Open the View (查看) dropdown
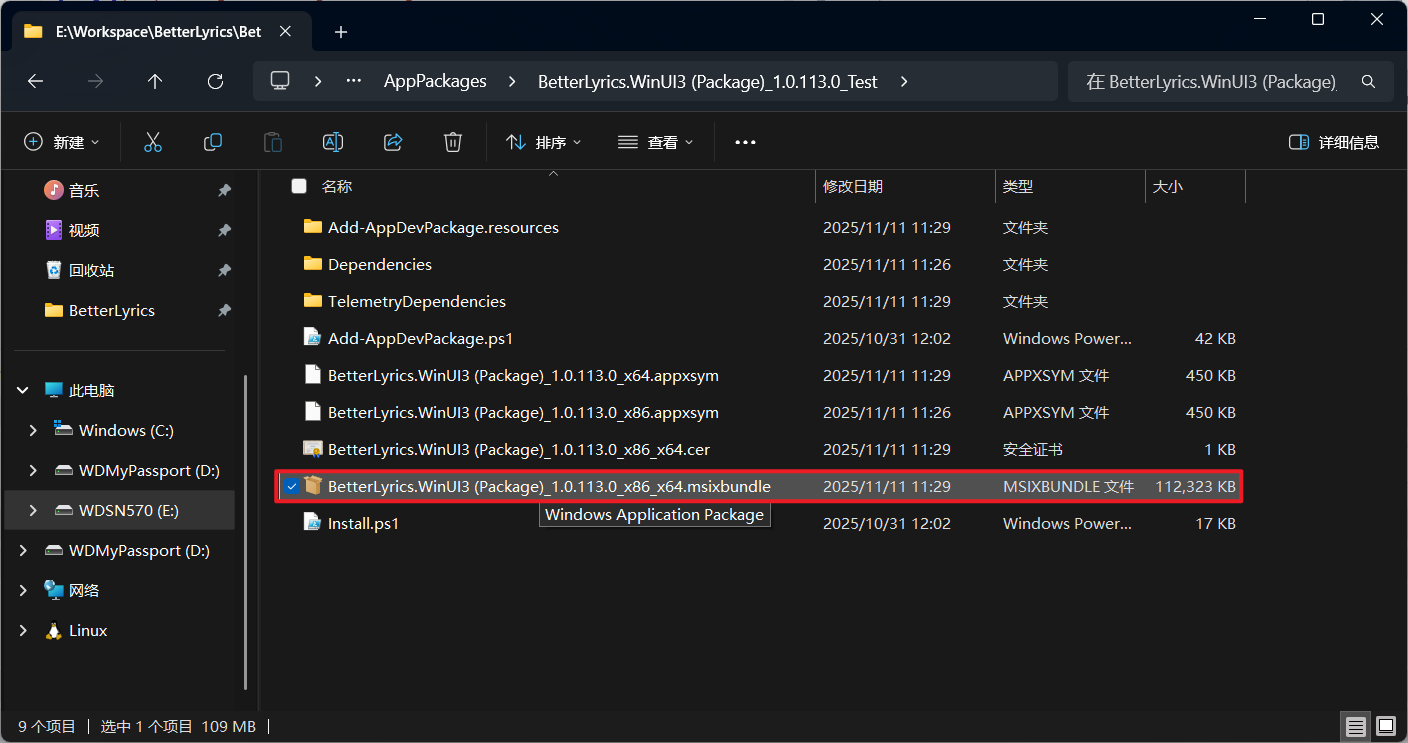Image resolution: width=1408 pixels, height=743 pixels. coord(656,142)
